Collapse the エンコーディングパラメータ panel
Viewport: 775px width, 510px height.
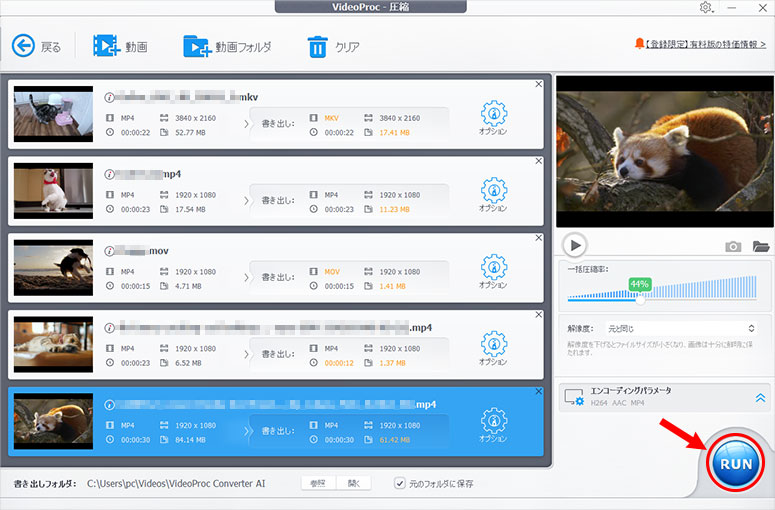point(760,398)
